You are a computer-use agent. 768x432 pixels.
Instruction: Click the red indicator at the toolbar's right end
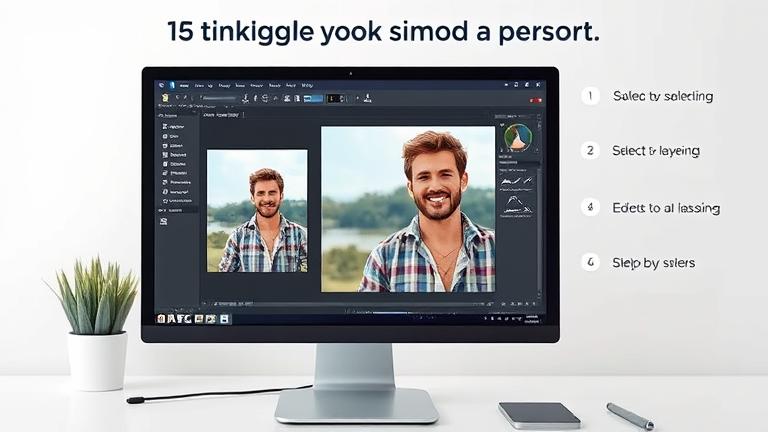[536, 100]
